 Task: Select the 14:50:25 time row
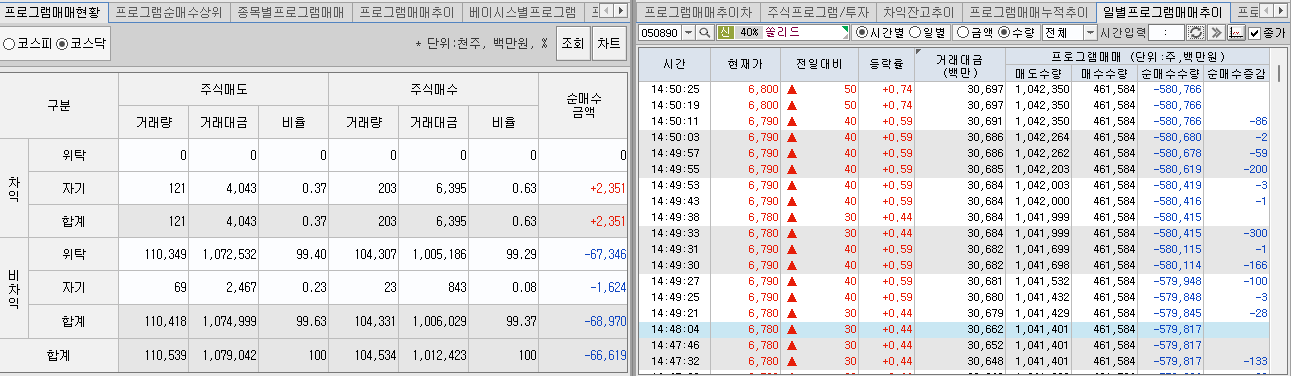955,89
